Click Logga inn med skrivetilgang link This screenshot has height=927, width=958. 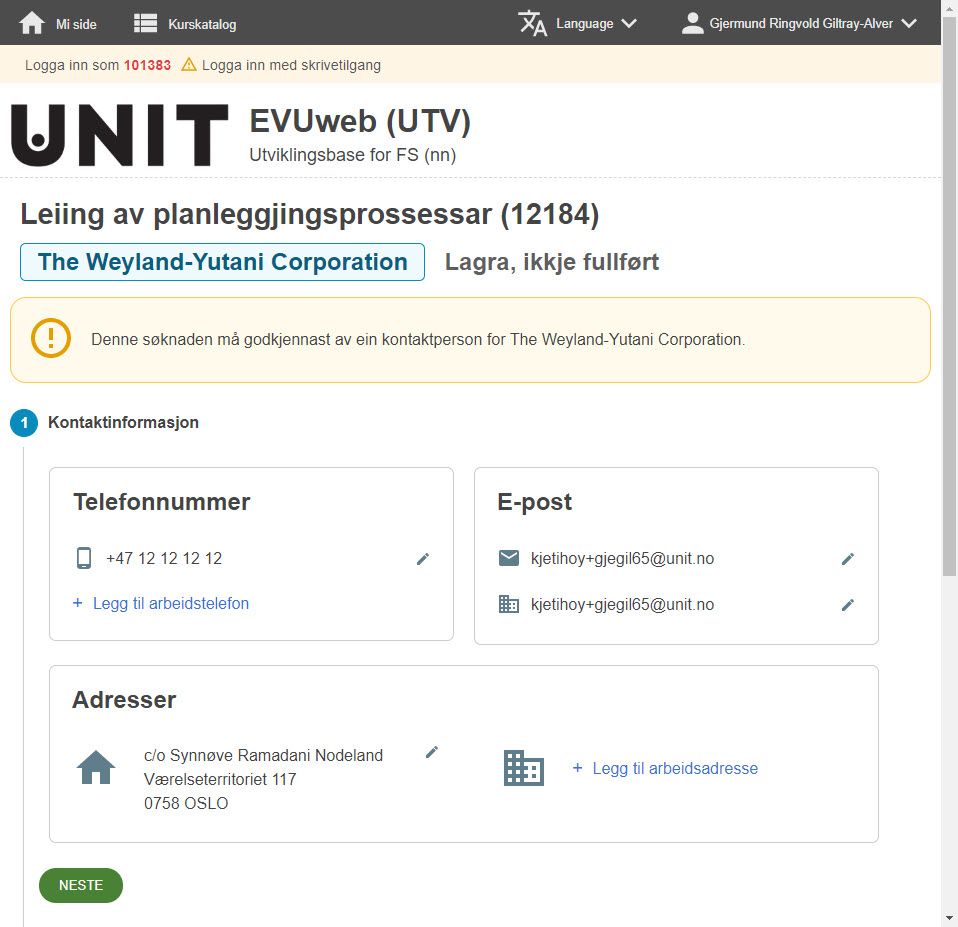(291, 65)
